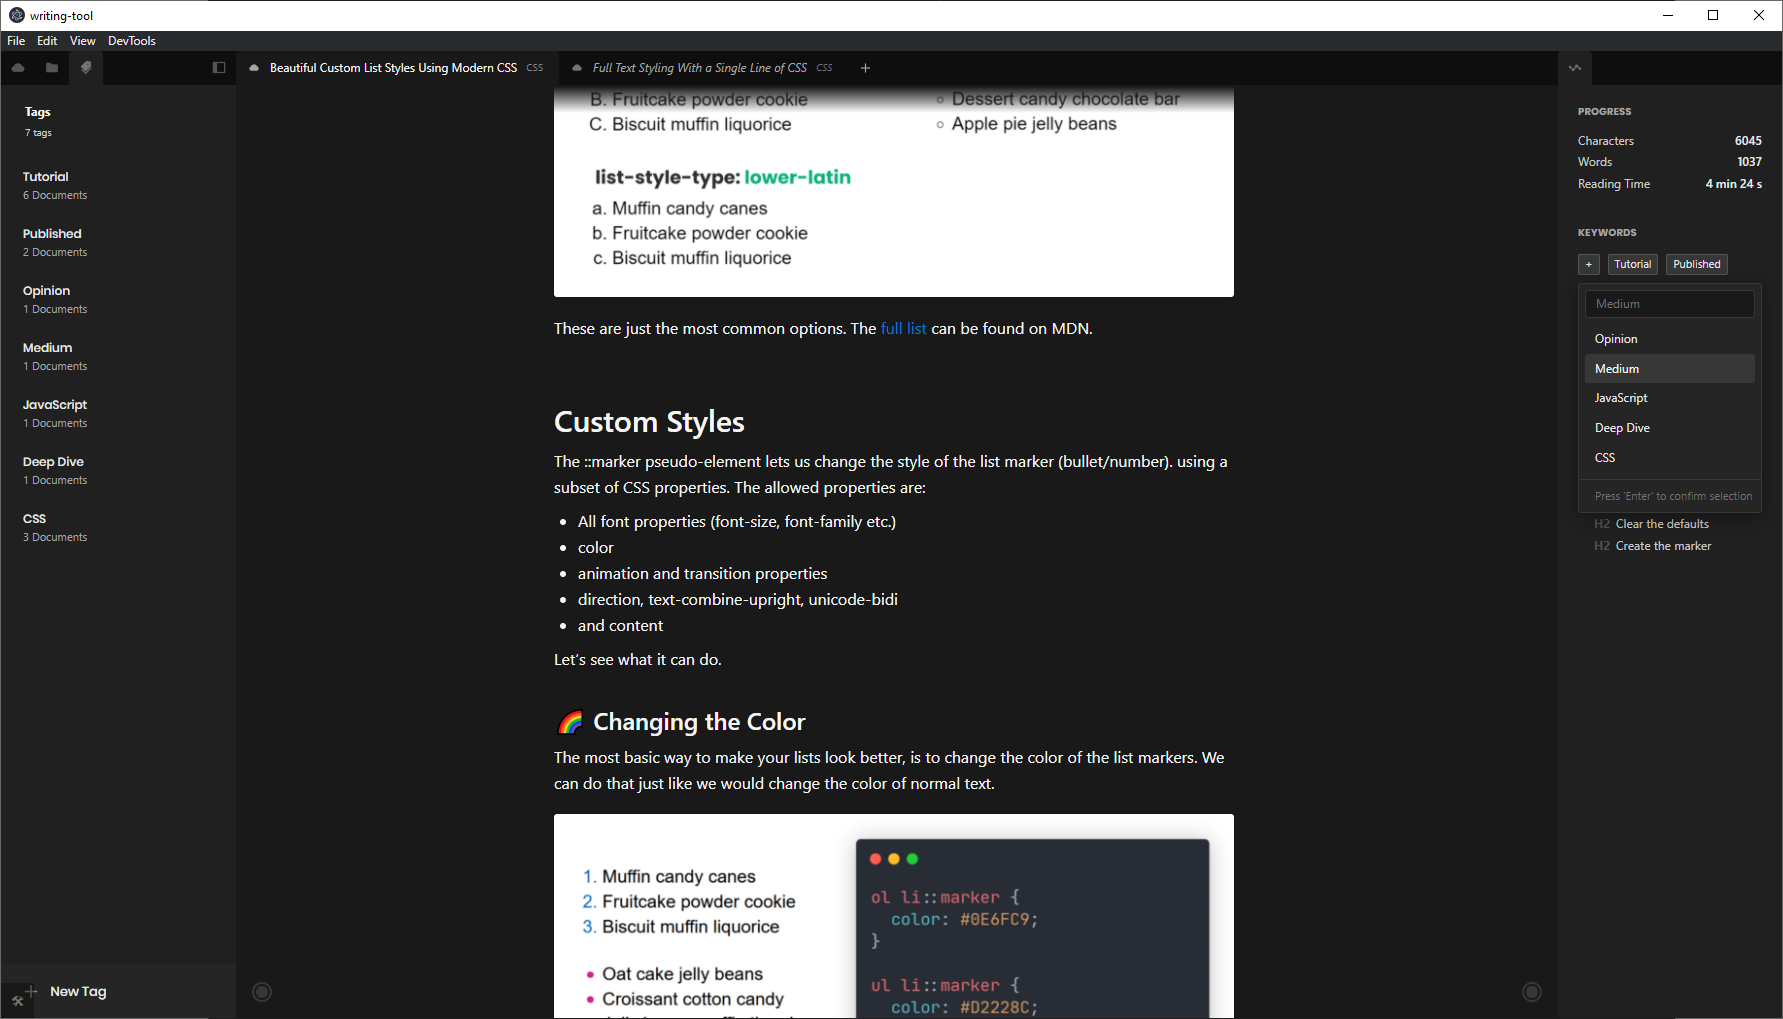Select the tags view icon in sidebar
Image resolution: width=1783 pixels, height=1019 pixels.
coord(86,68)
